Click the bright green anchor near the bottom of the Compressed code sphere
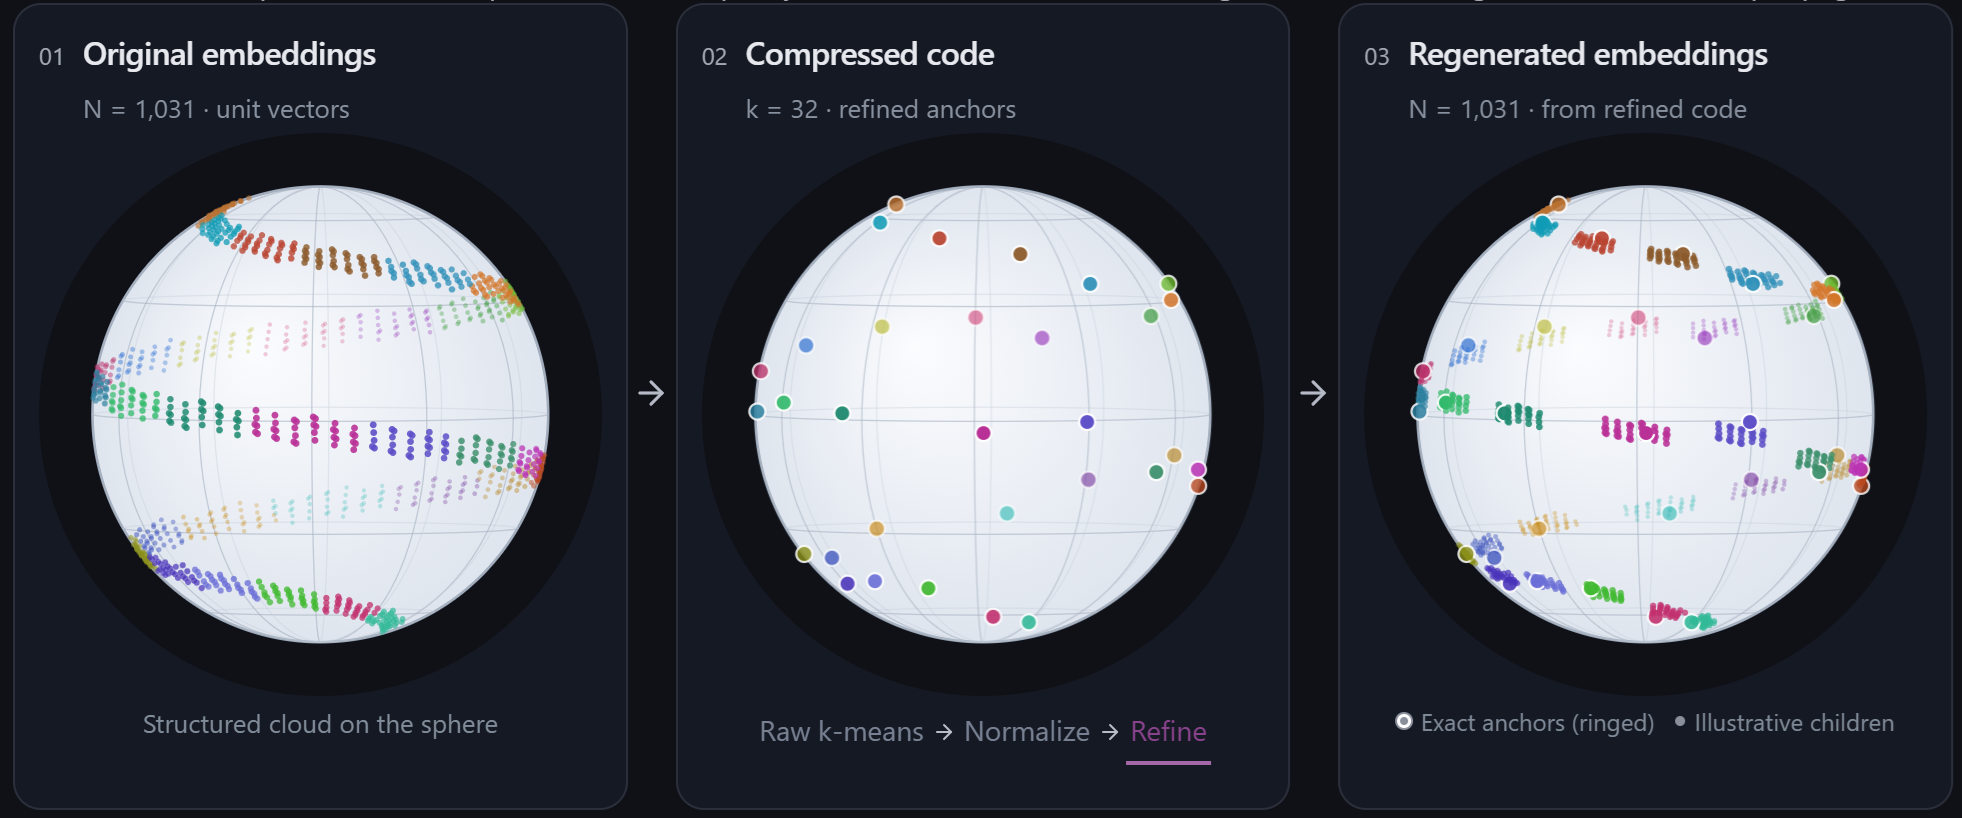 (x=928, y=588)
